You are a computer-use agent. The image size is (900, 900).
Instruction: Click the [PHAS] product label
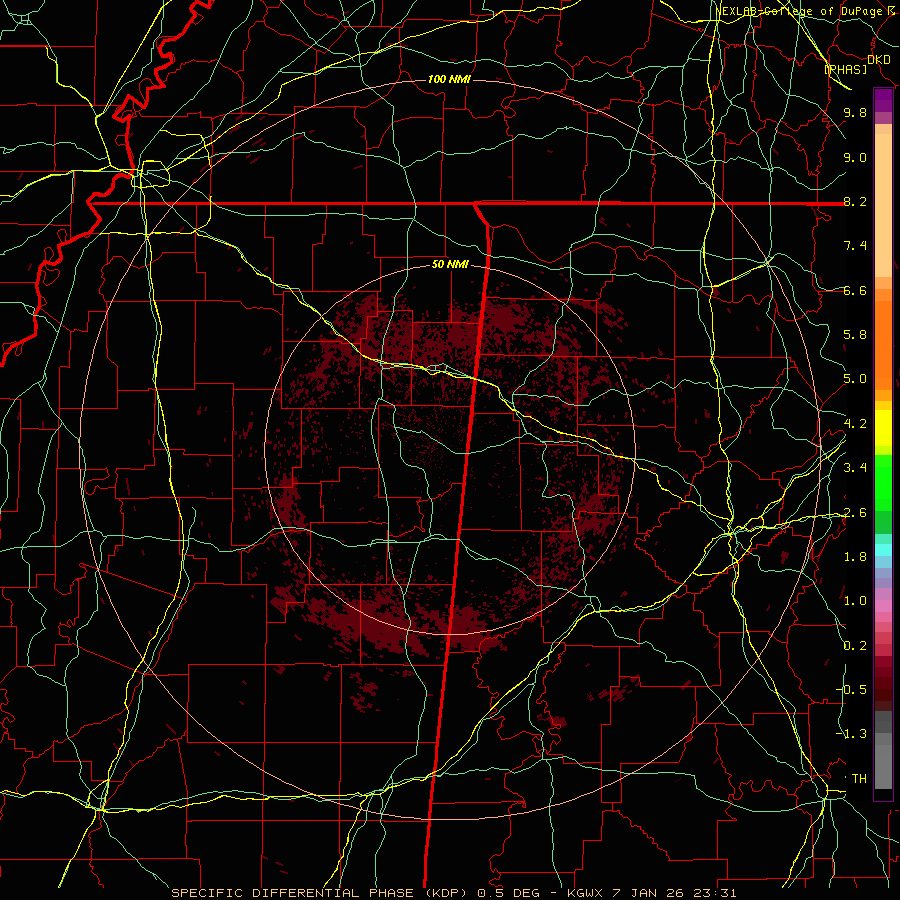[x=845, y=69]
